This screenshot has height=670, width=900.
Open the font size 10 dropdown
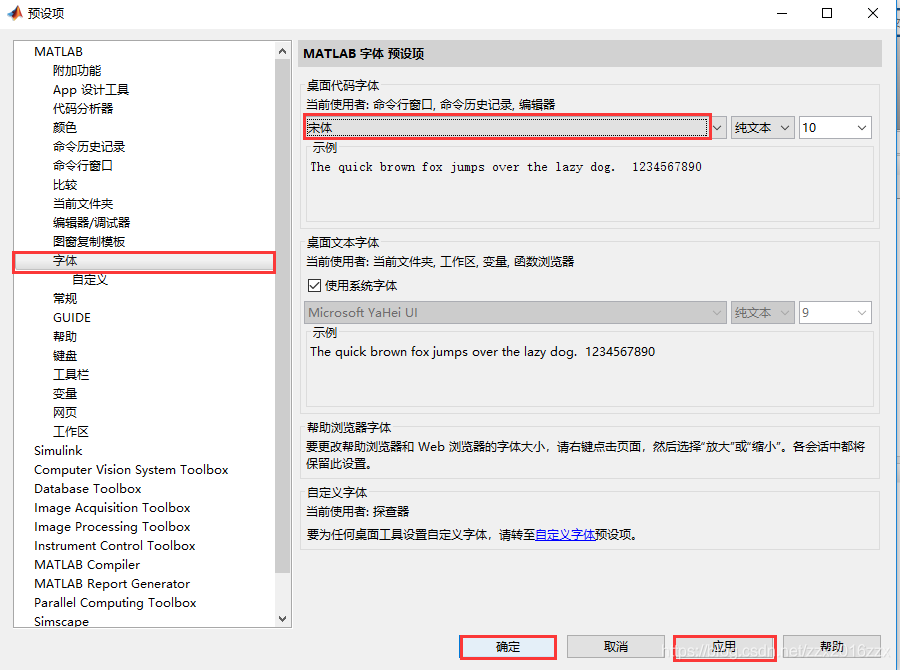click(x=835, y=128)
